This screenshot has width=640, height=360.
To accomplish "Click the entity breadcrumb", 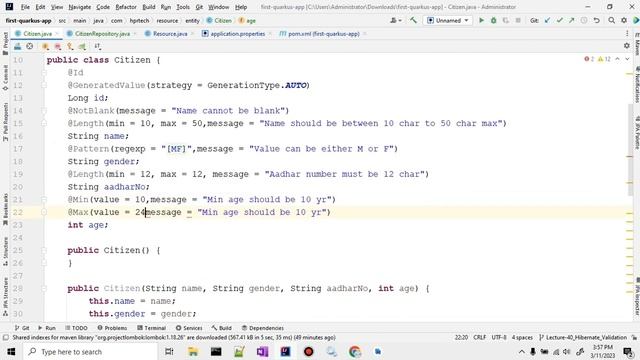I will 192,20.
